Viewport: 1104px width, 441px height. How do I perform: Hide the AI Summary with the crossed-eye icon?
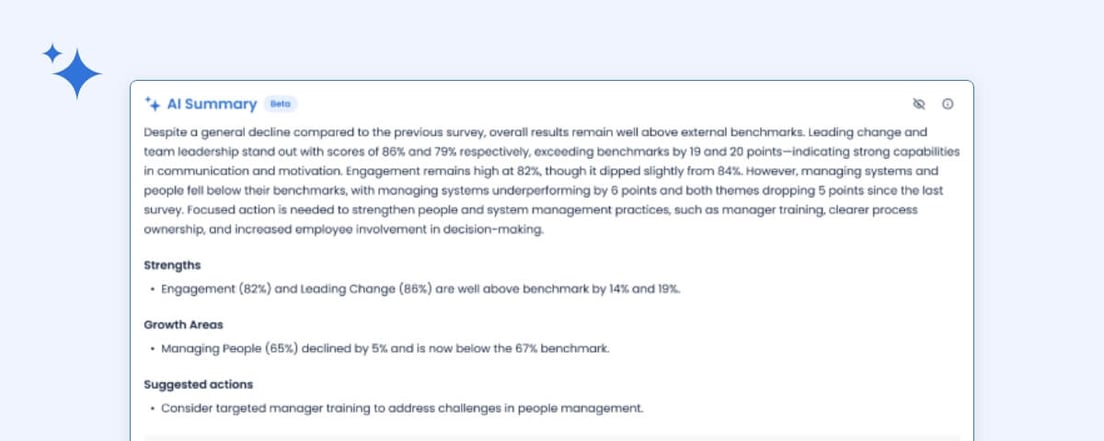(x=920, y=104)
